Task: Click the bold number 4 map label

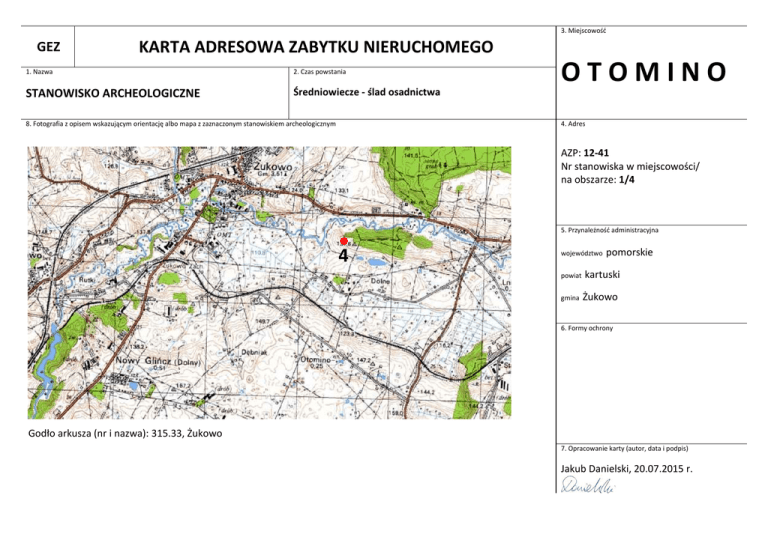Action: click(343, 256)
